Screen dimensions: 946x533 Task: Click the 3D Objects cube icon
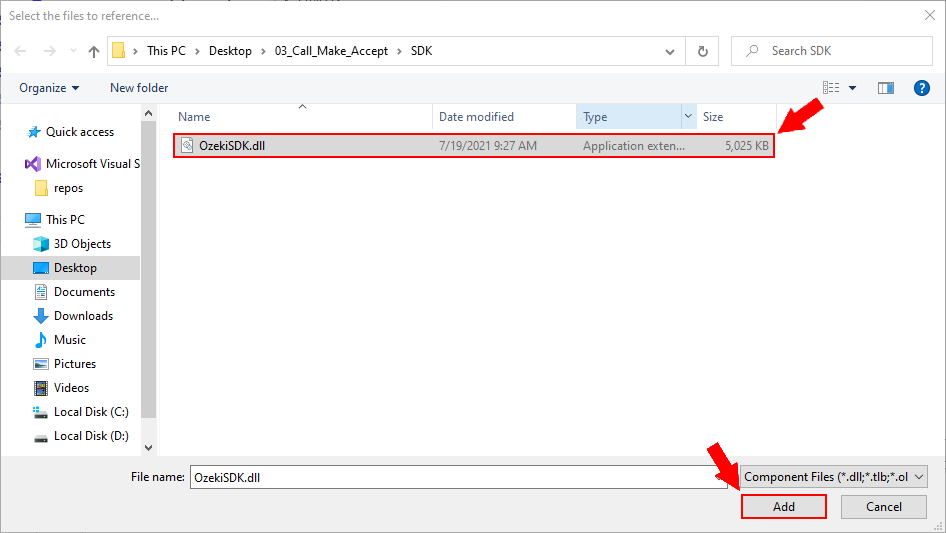pyautogui.click(x=40, y=244)
